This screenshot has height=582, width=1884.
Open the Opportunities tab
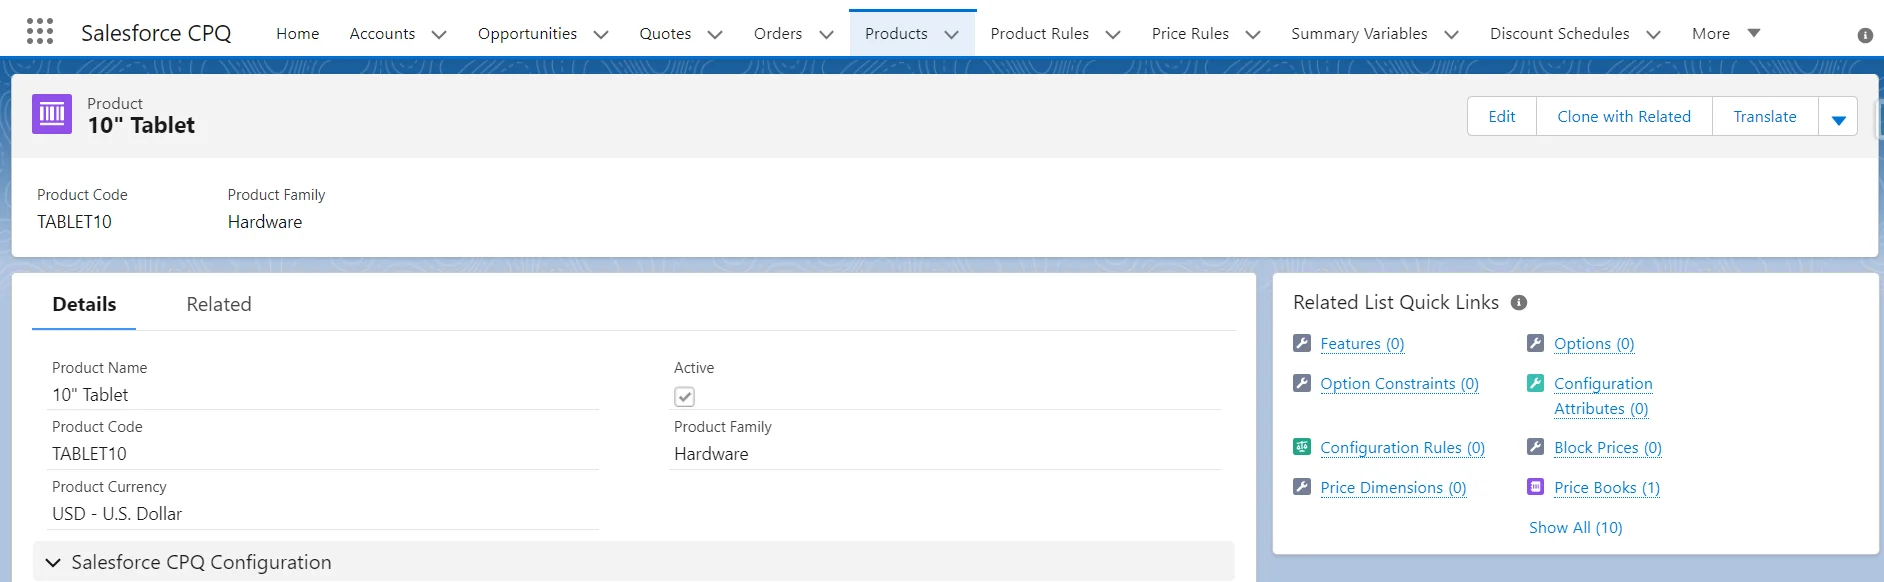pyautogui.click(x=527, y=34)
